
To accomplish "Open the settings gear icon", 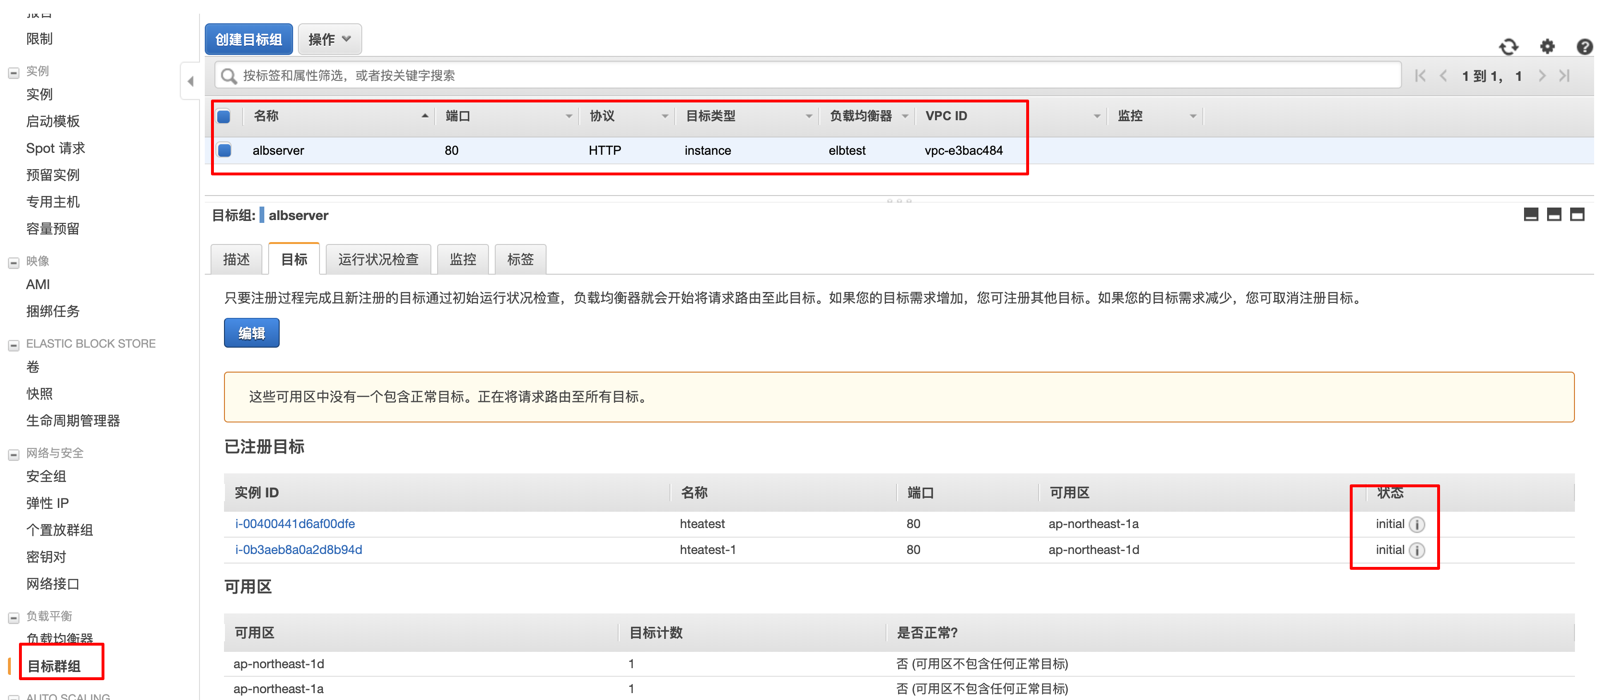I will pyautogui.click(x=1547, y=46).
